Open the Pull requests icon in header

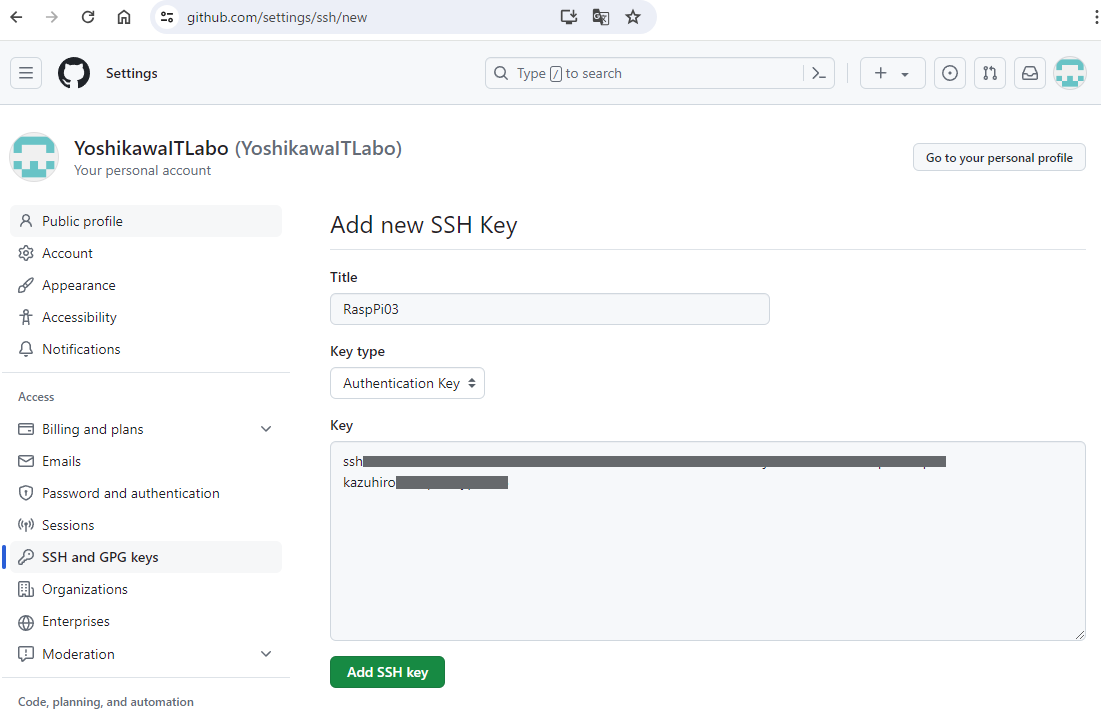989,73
